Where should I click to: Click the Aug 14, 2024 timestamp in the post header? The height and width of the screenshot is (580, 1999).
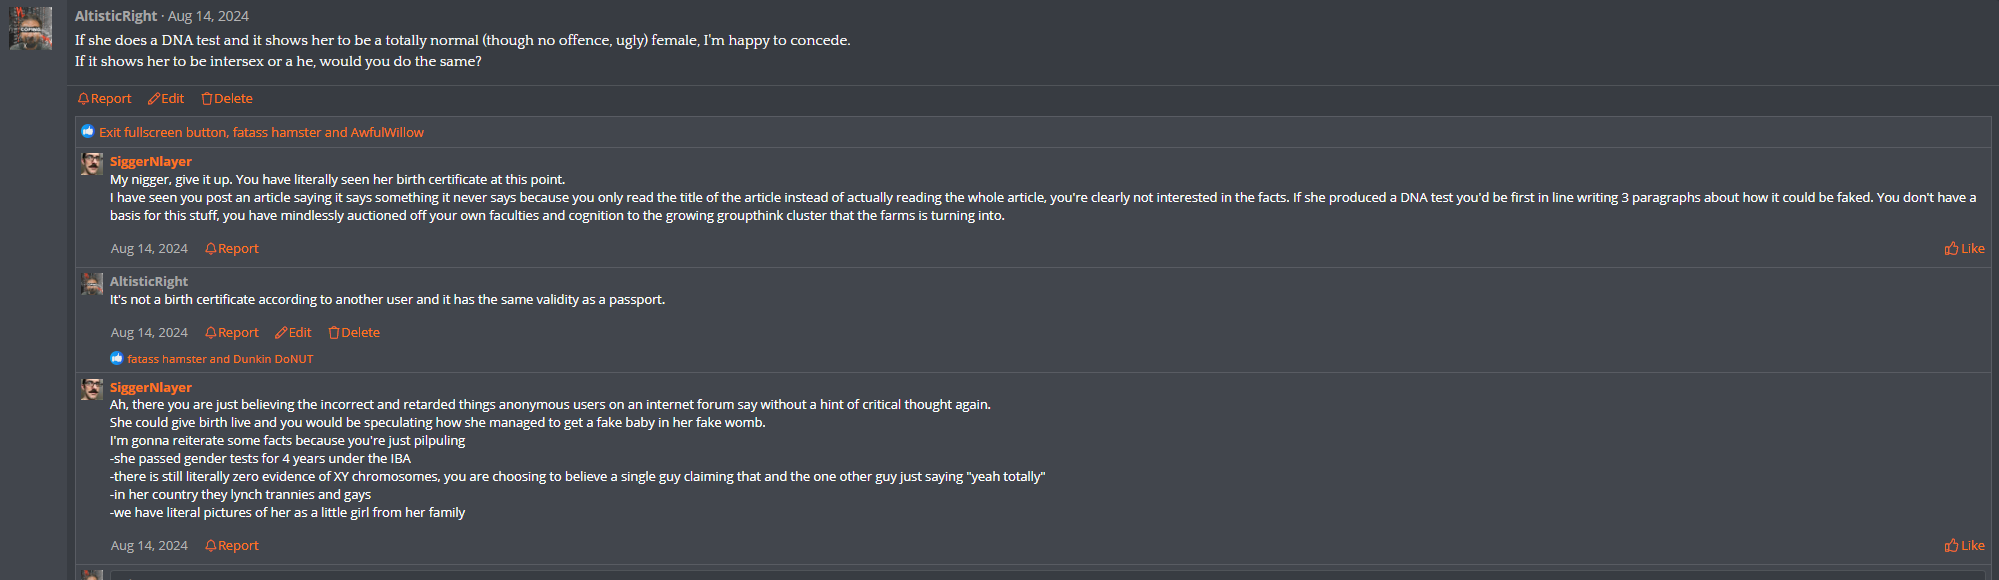[x=208, y=16]
